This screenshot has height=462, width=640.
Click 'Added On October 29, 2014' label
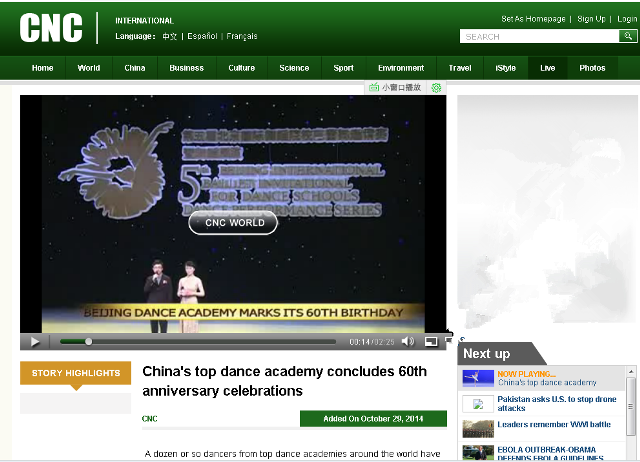[373, 419]
